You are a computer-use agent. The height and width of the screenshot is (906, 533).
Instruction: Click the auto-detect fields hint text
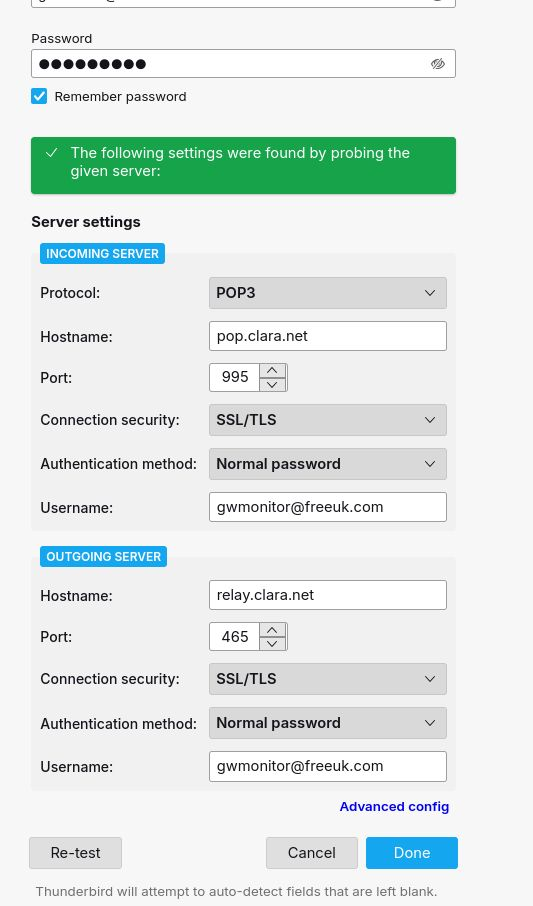236,892
